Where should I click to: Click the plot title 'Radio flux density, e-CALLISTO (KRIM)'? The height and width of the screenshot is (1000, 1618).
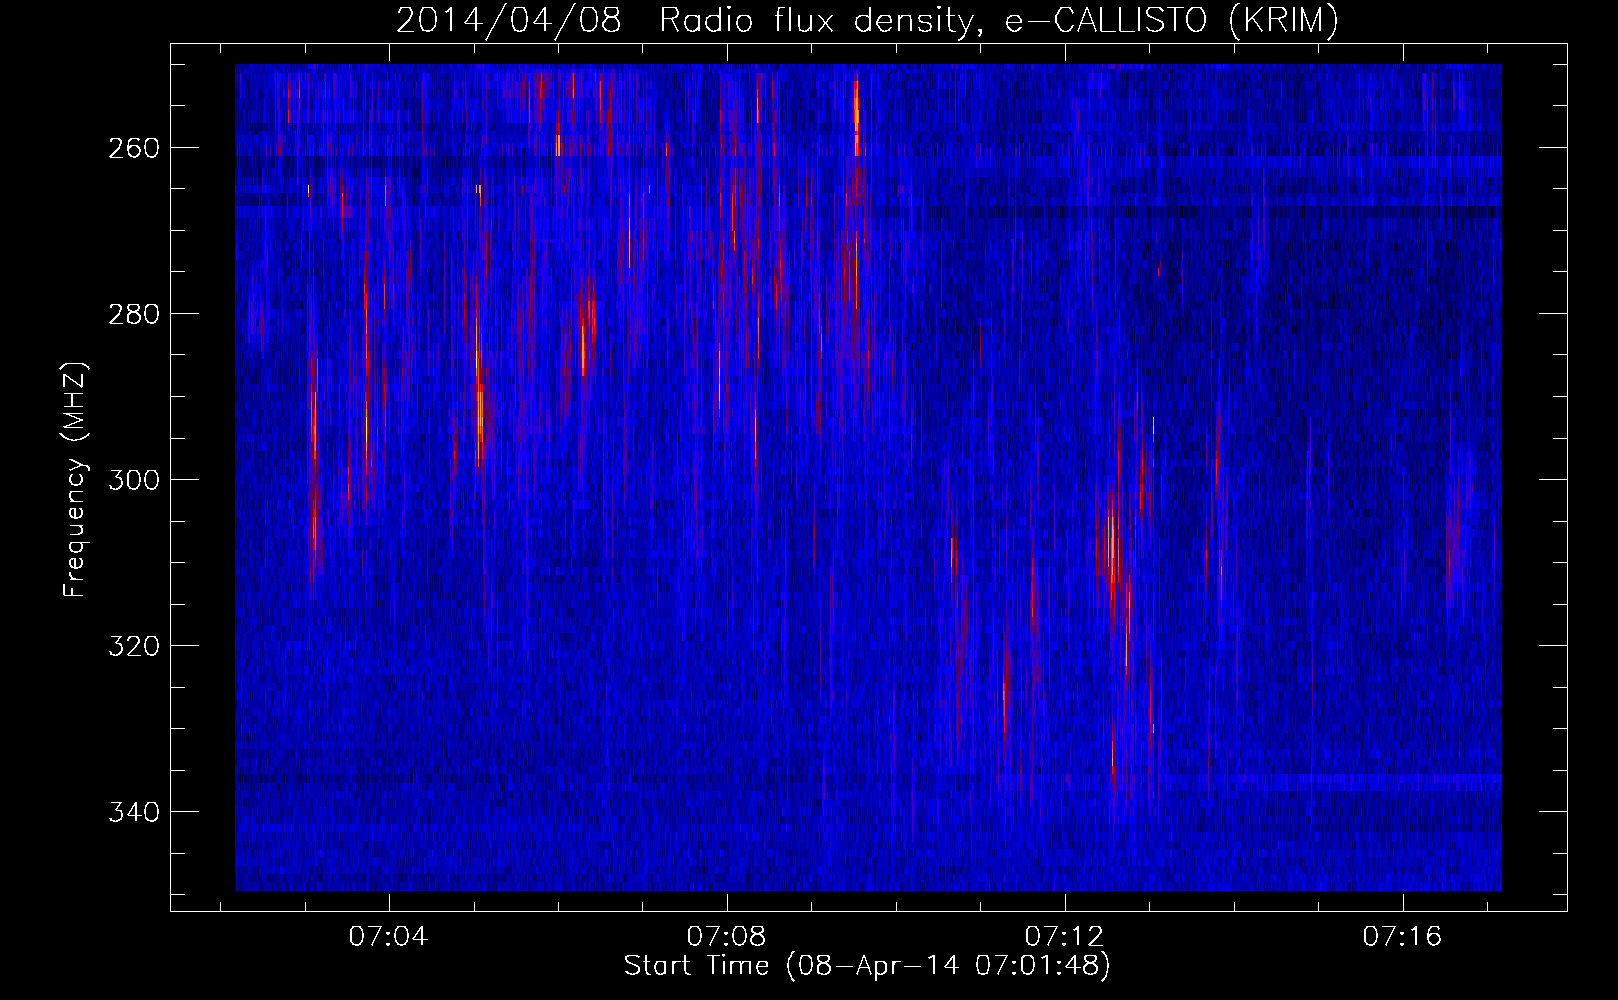(x=998, y=21)
